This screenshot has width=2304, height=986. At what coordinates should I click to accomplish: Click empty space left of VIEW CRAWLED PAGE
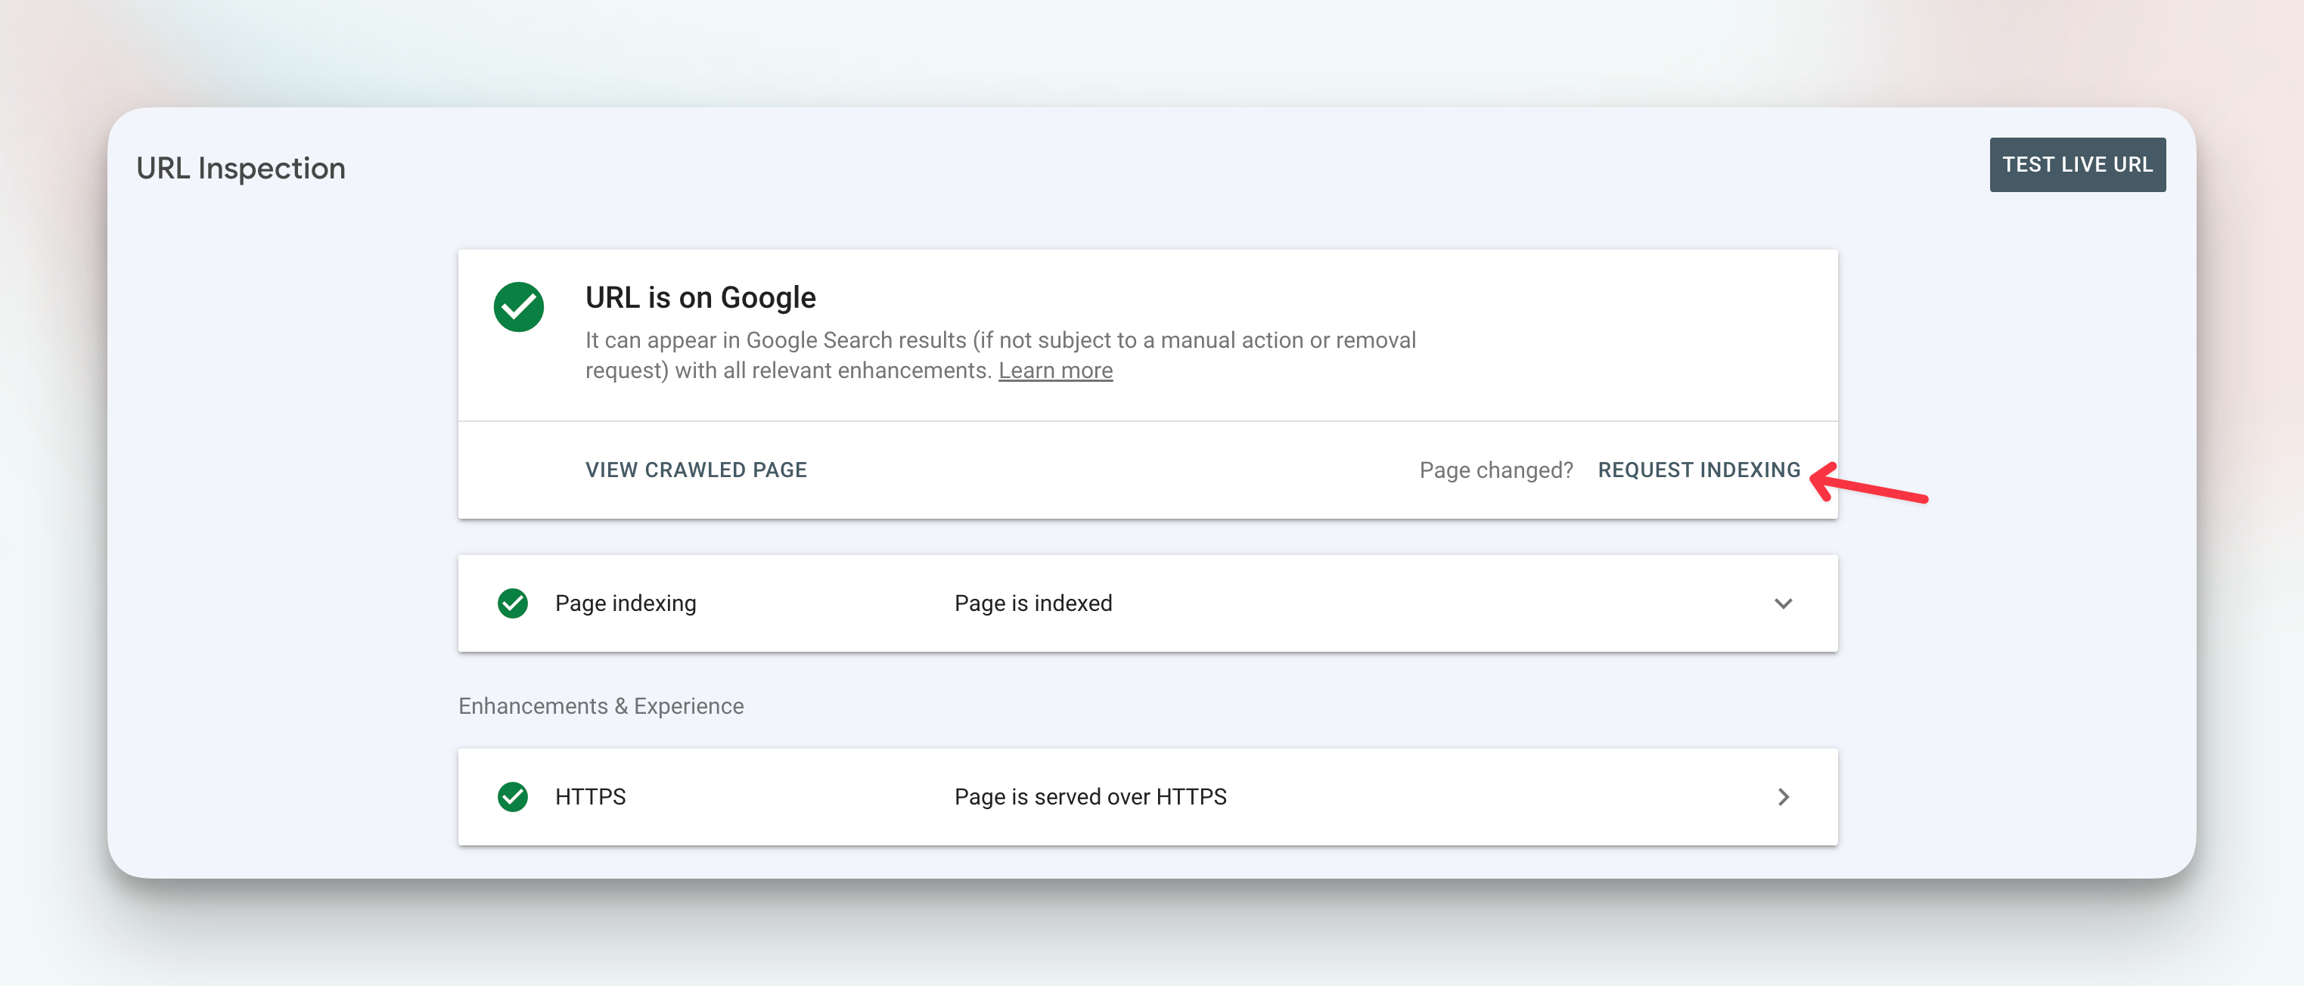[x=520, y=470]
